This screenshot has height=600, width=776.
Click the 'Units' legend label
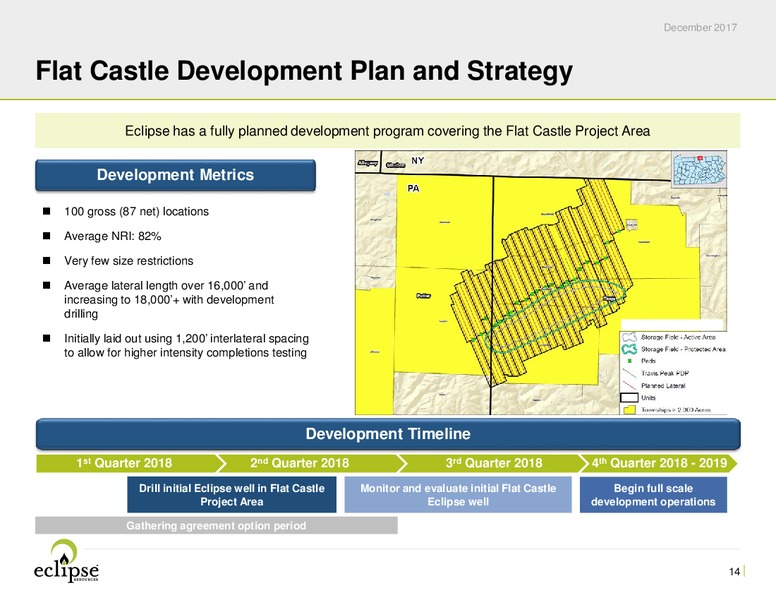click(x=648, y=398)
